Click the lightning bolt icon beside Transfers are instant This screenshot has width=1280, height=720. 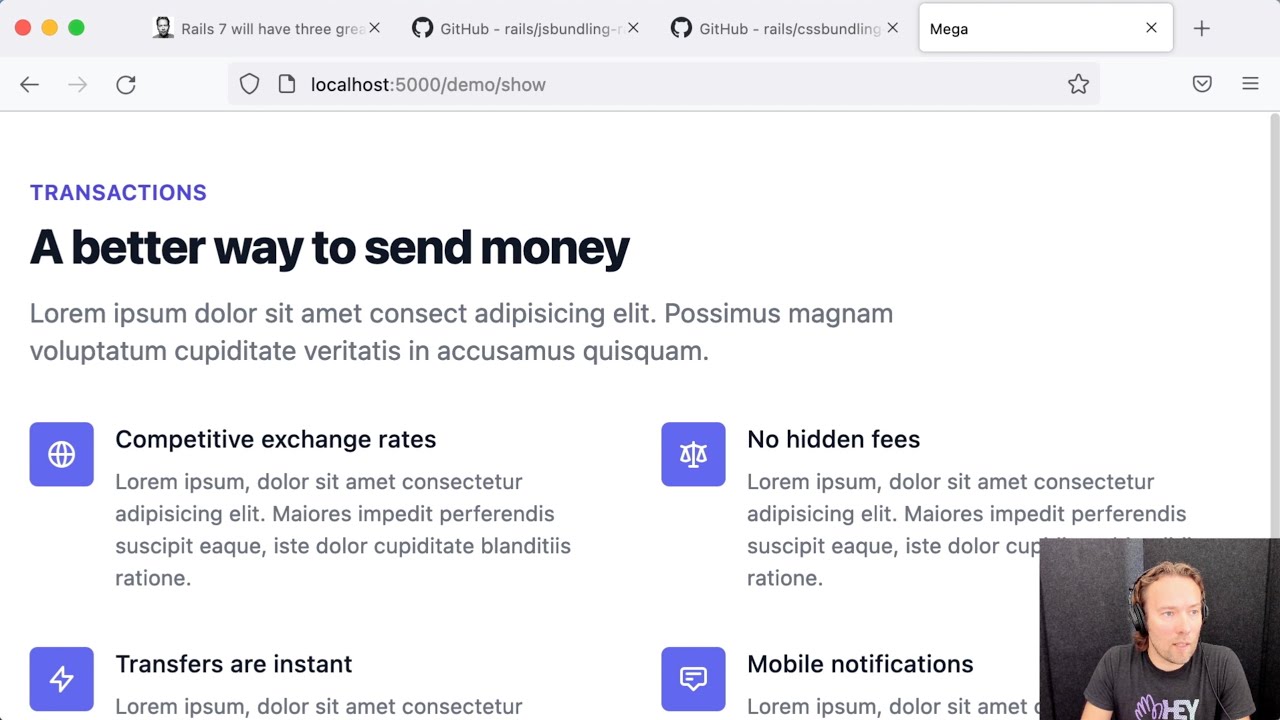coord(61,679)
